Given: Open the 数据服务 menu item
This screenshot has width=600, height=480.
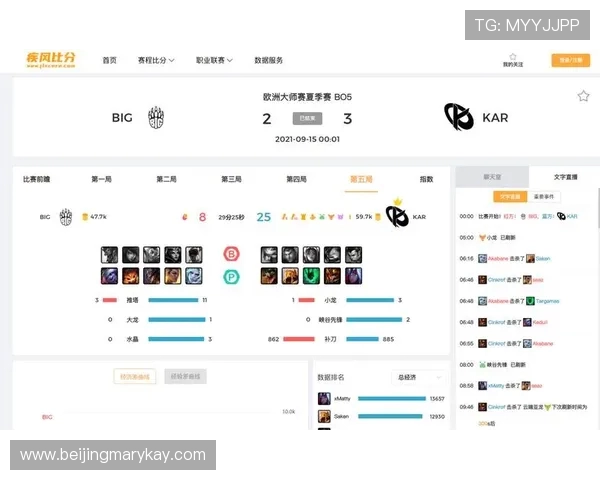Looking at the screenshot, I should coord(269,60).
